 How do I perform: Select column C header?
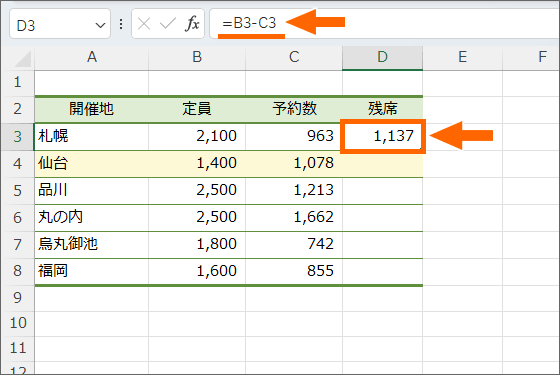tap(294, 58)
